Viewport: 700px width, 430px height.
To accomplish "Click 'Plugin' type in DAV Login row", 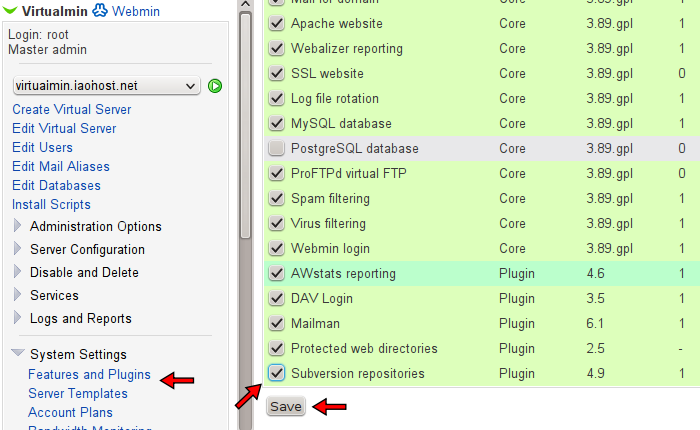I will pos(517,299).
